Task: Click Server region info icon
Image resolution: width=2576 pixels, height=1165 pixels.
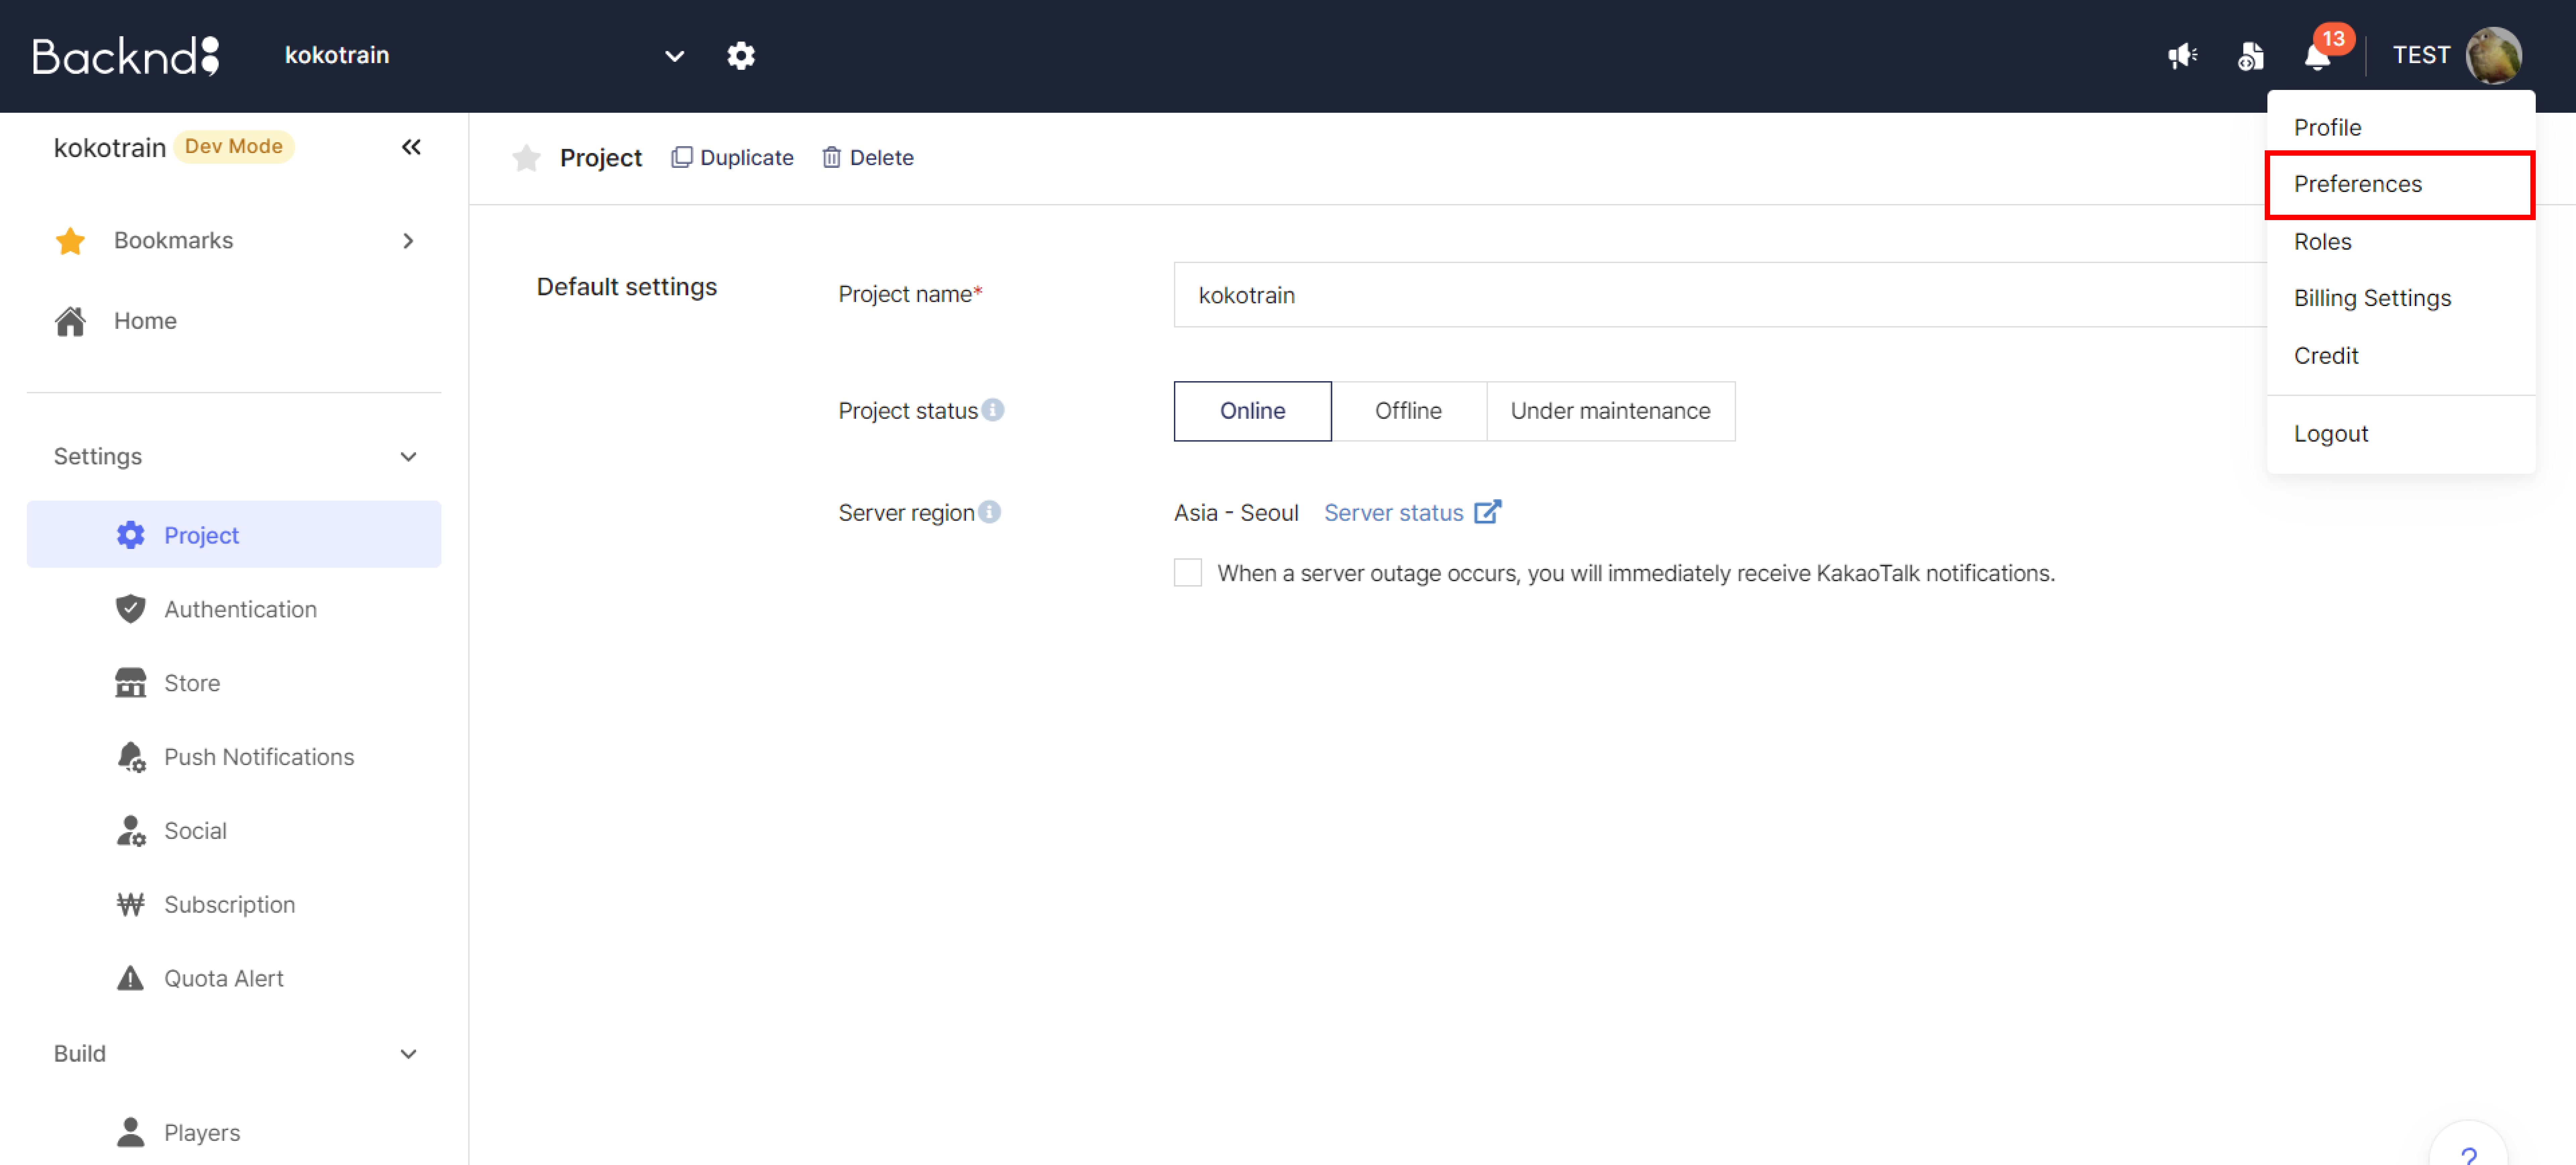Action: click(x=989, y=512)
